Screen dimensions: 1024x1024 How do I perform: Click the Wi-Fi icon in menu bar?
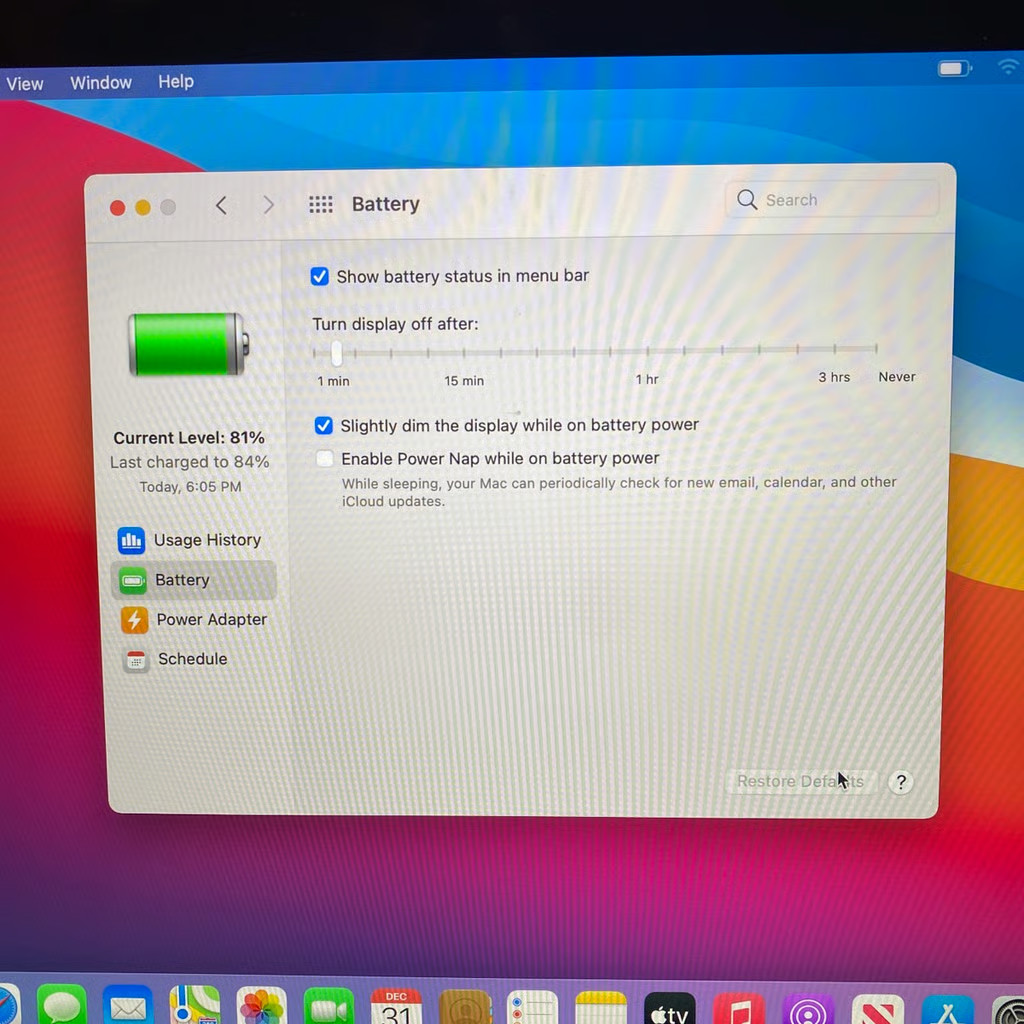(1009, 66)
